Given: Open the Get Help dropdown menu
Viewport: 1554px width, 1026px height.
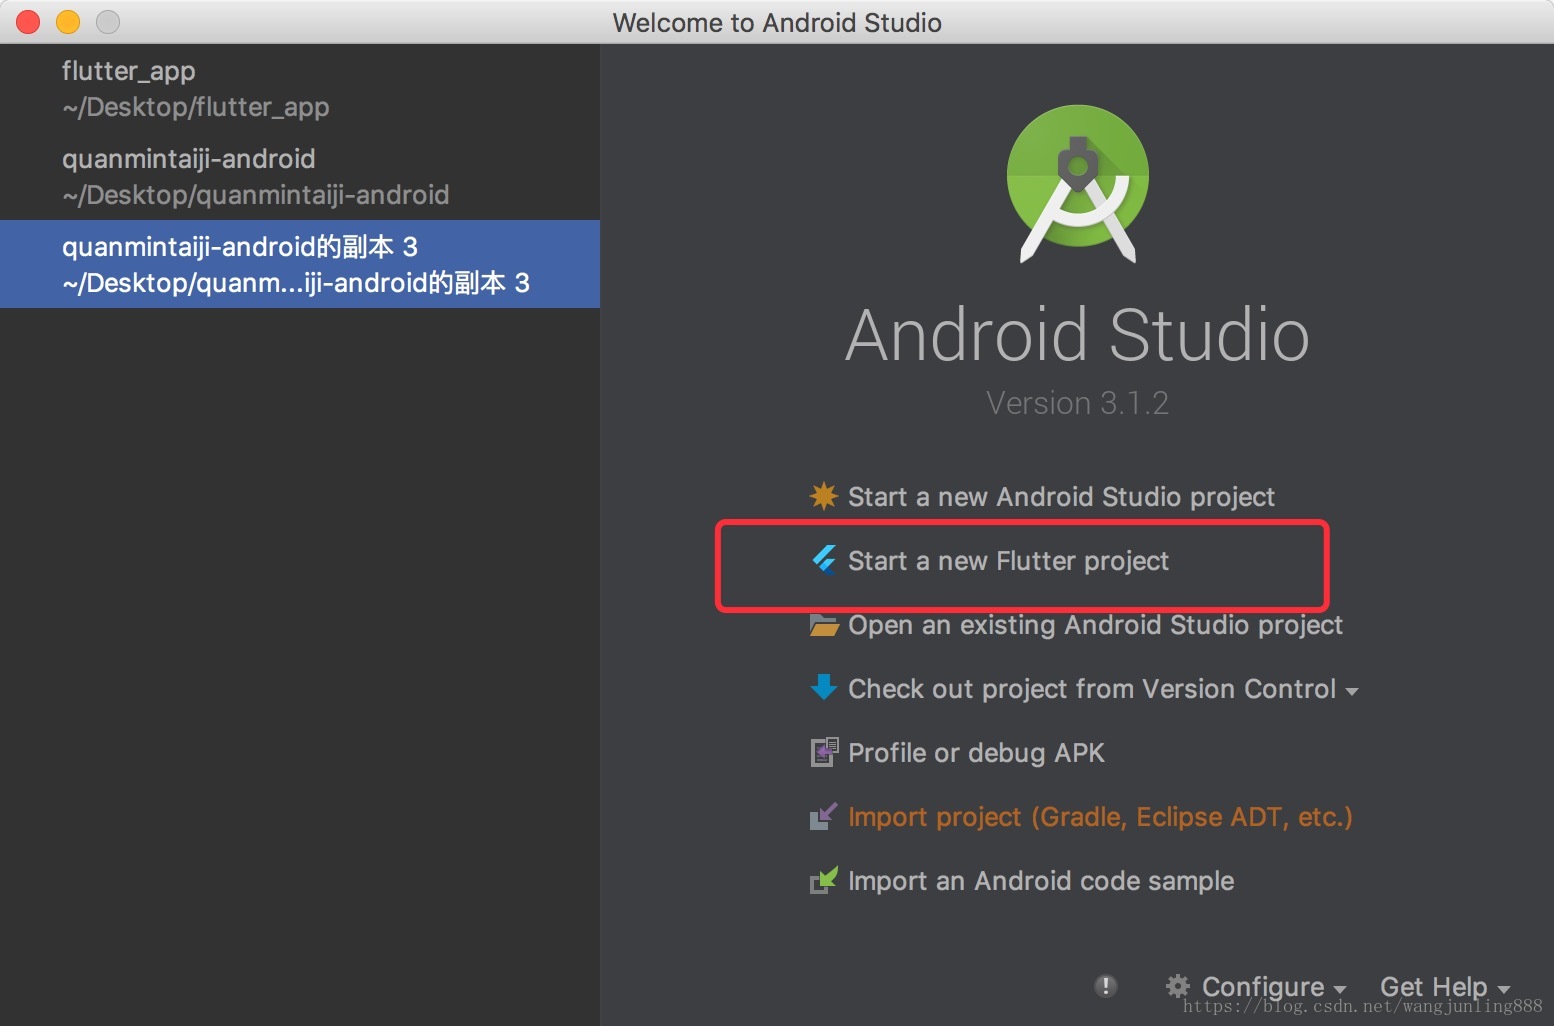Looking at the screenshot, I should coord(1444,987).
